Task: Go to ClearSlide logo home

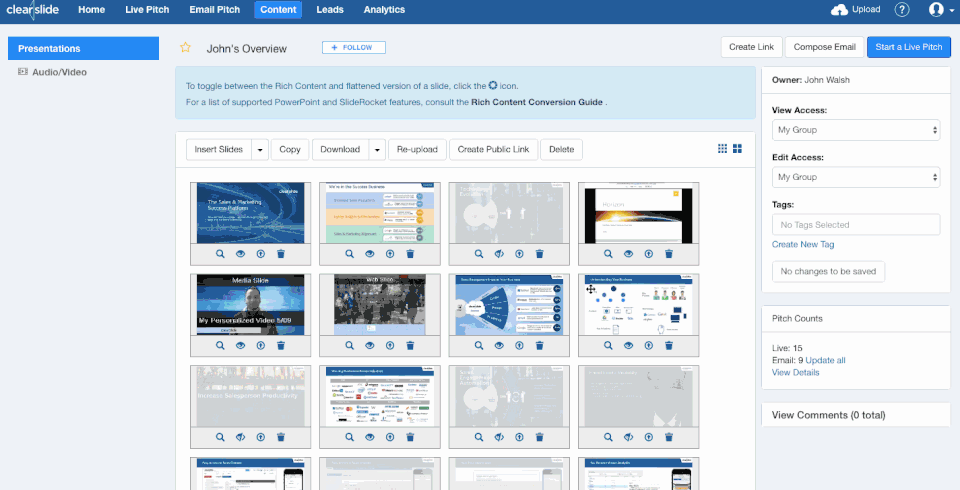Action: coord(32,10)
